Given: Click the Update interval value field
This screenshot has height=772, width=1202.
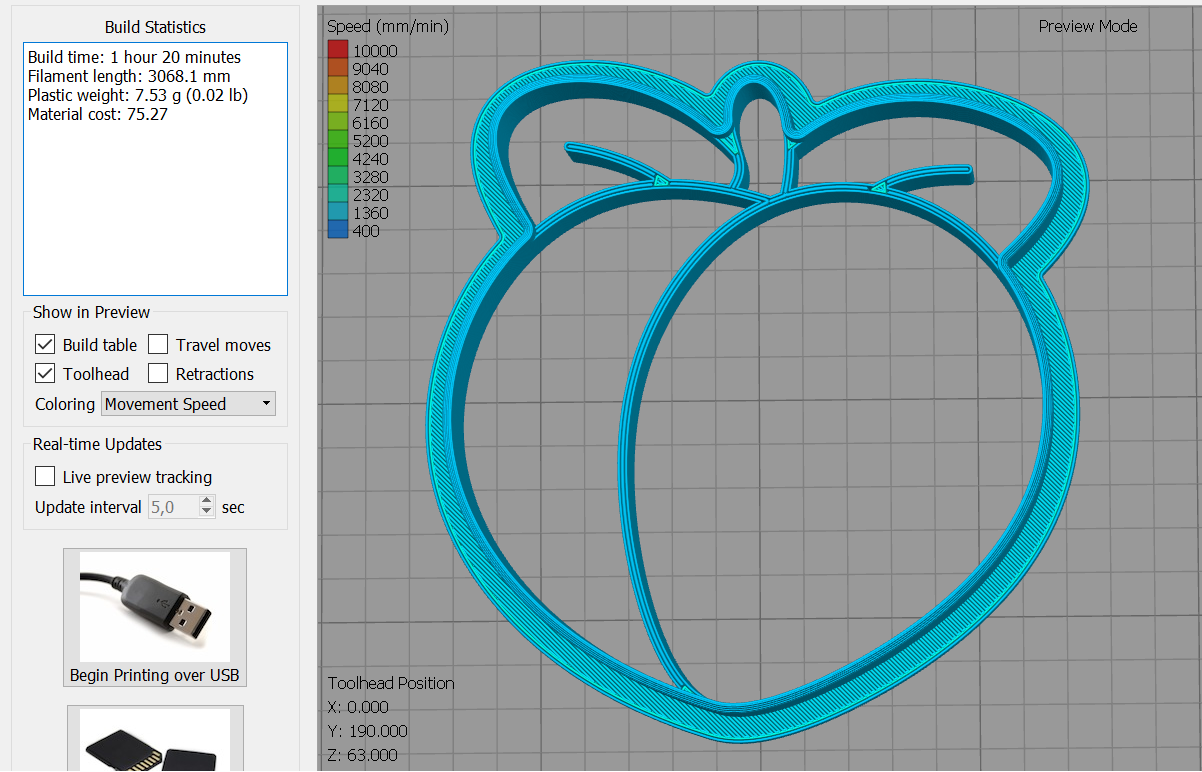Looking at the screenshot, I should pos(172,507).
